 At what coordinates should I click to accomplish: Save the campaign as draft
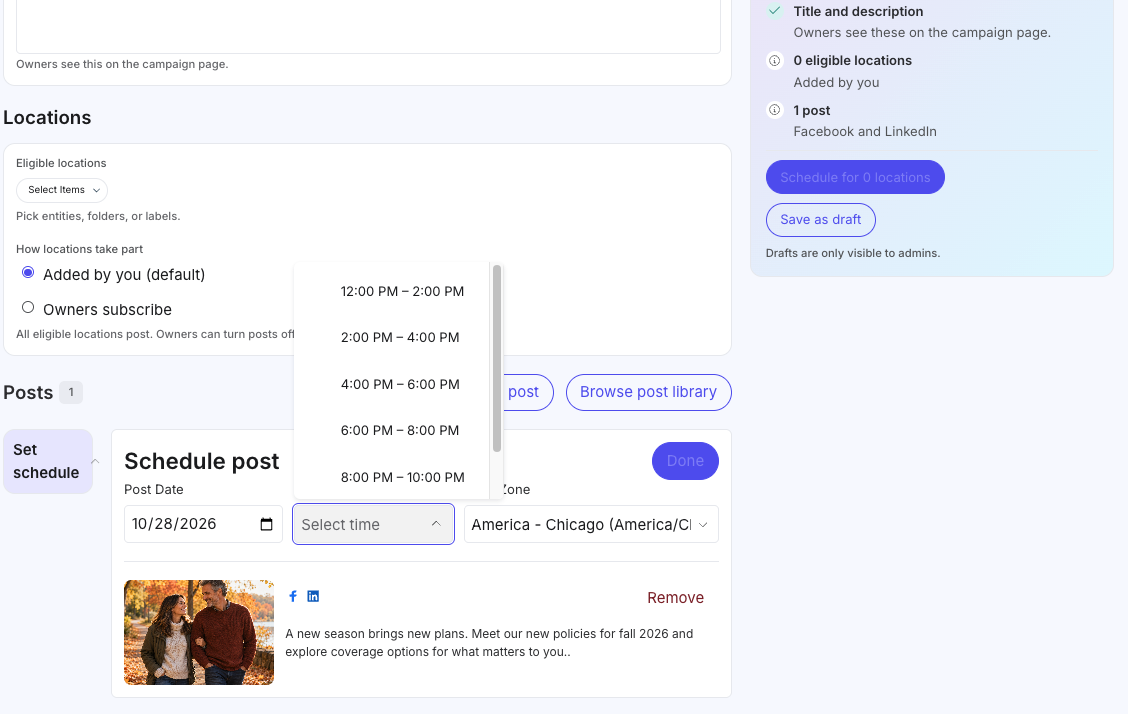click(x=821, y=220)
